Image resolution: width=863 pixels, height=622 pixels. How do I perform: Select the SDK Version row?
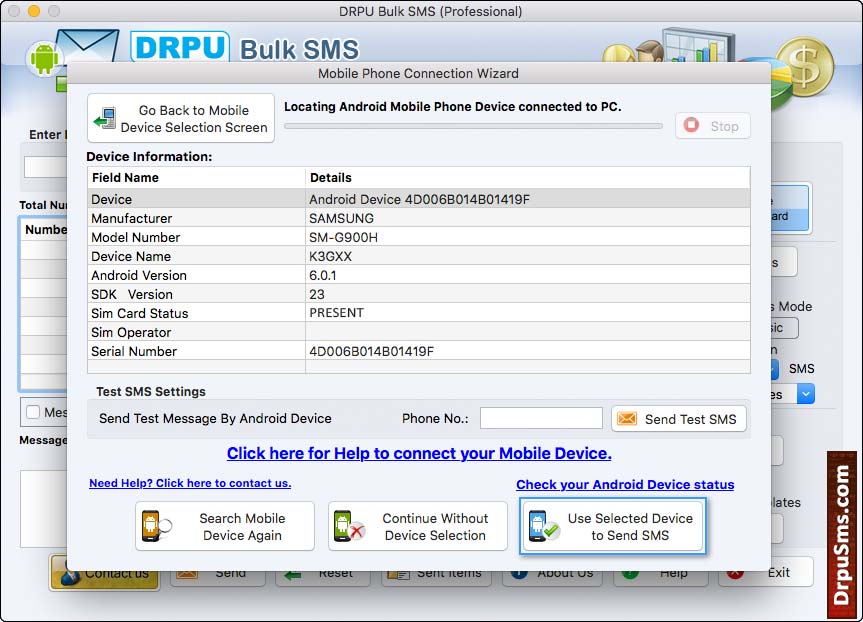coord(419,294)
